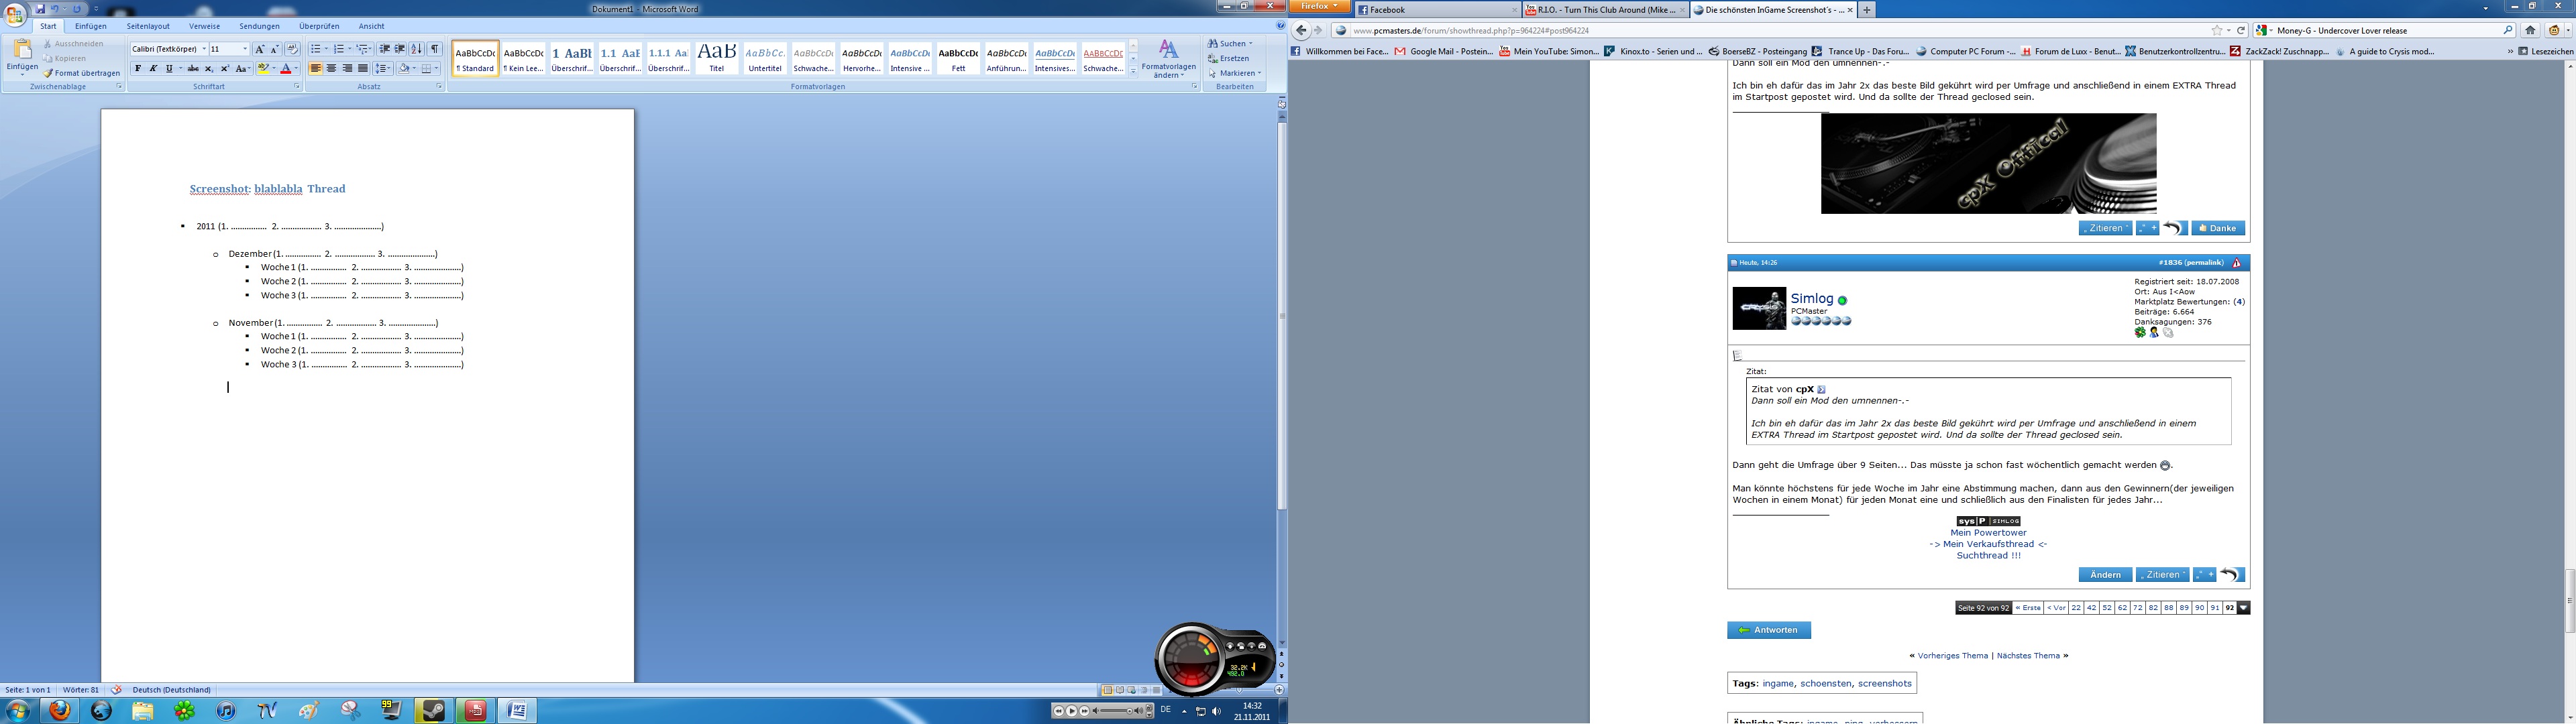Toggle bold formatting (F button)
The image size is (2576, 724).
pos(138,69)
